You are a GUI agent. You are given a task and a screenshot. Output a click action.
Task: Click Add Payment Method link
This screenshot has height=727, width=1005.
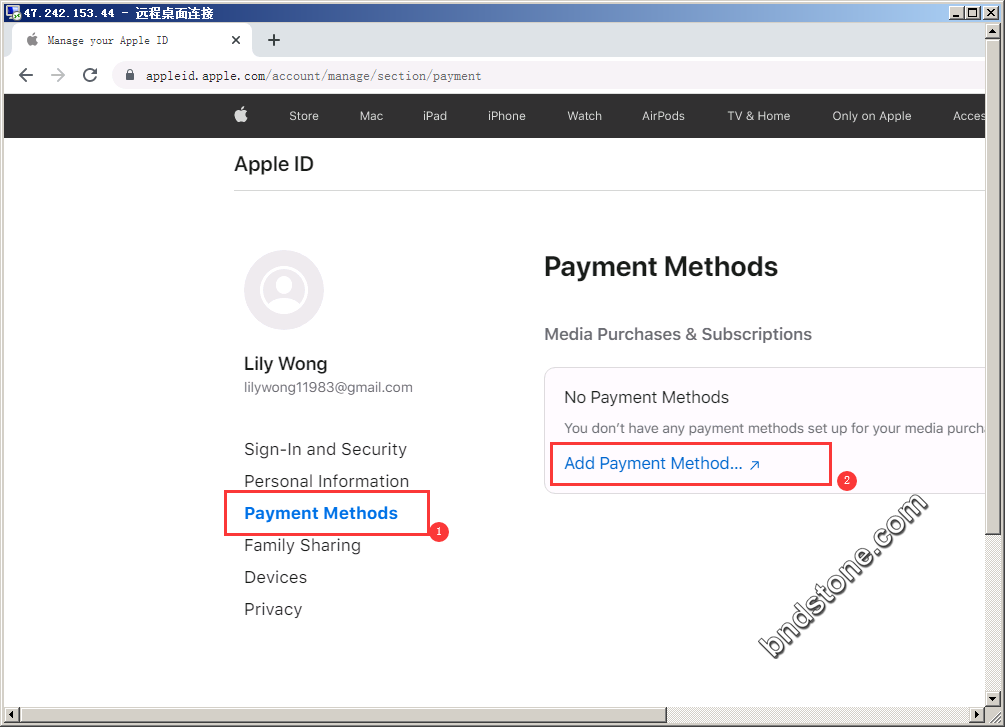(662, 464)
